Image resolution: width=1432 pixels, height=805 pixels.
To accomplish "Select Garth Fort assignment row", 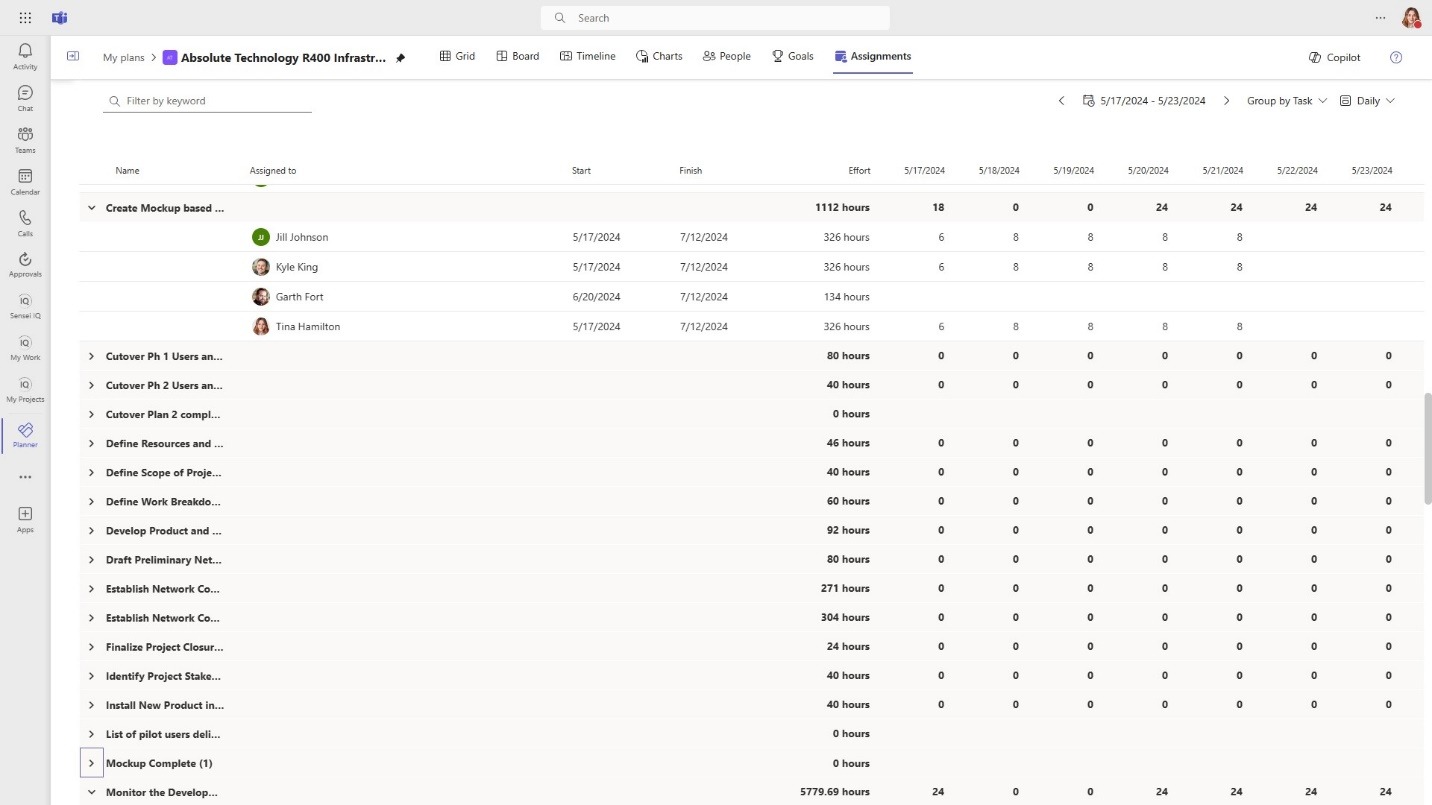I will coord(752,297).
